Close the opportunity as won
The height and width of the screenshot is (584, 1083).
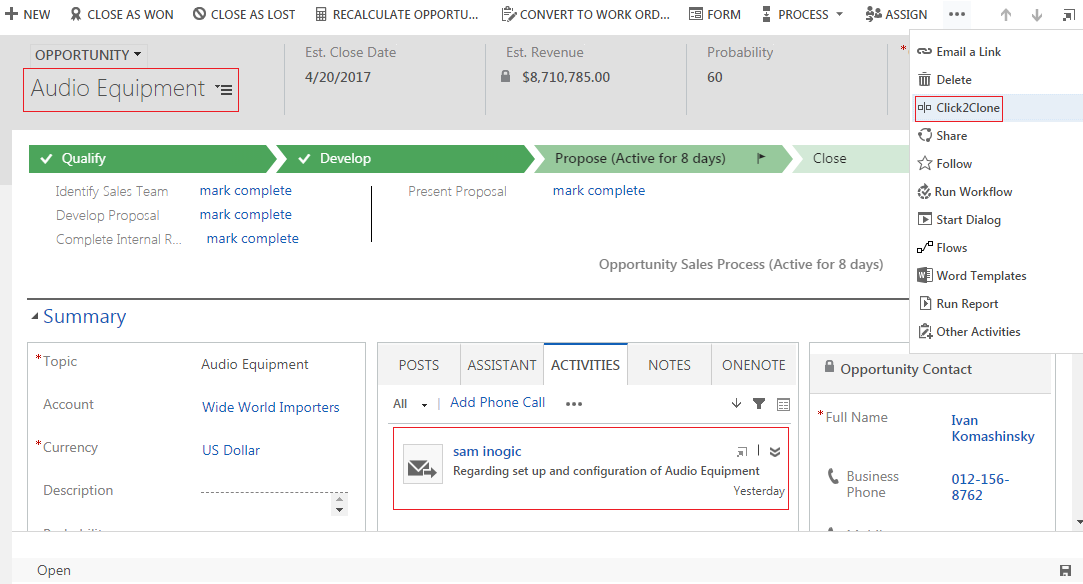[x=122, y=14]
